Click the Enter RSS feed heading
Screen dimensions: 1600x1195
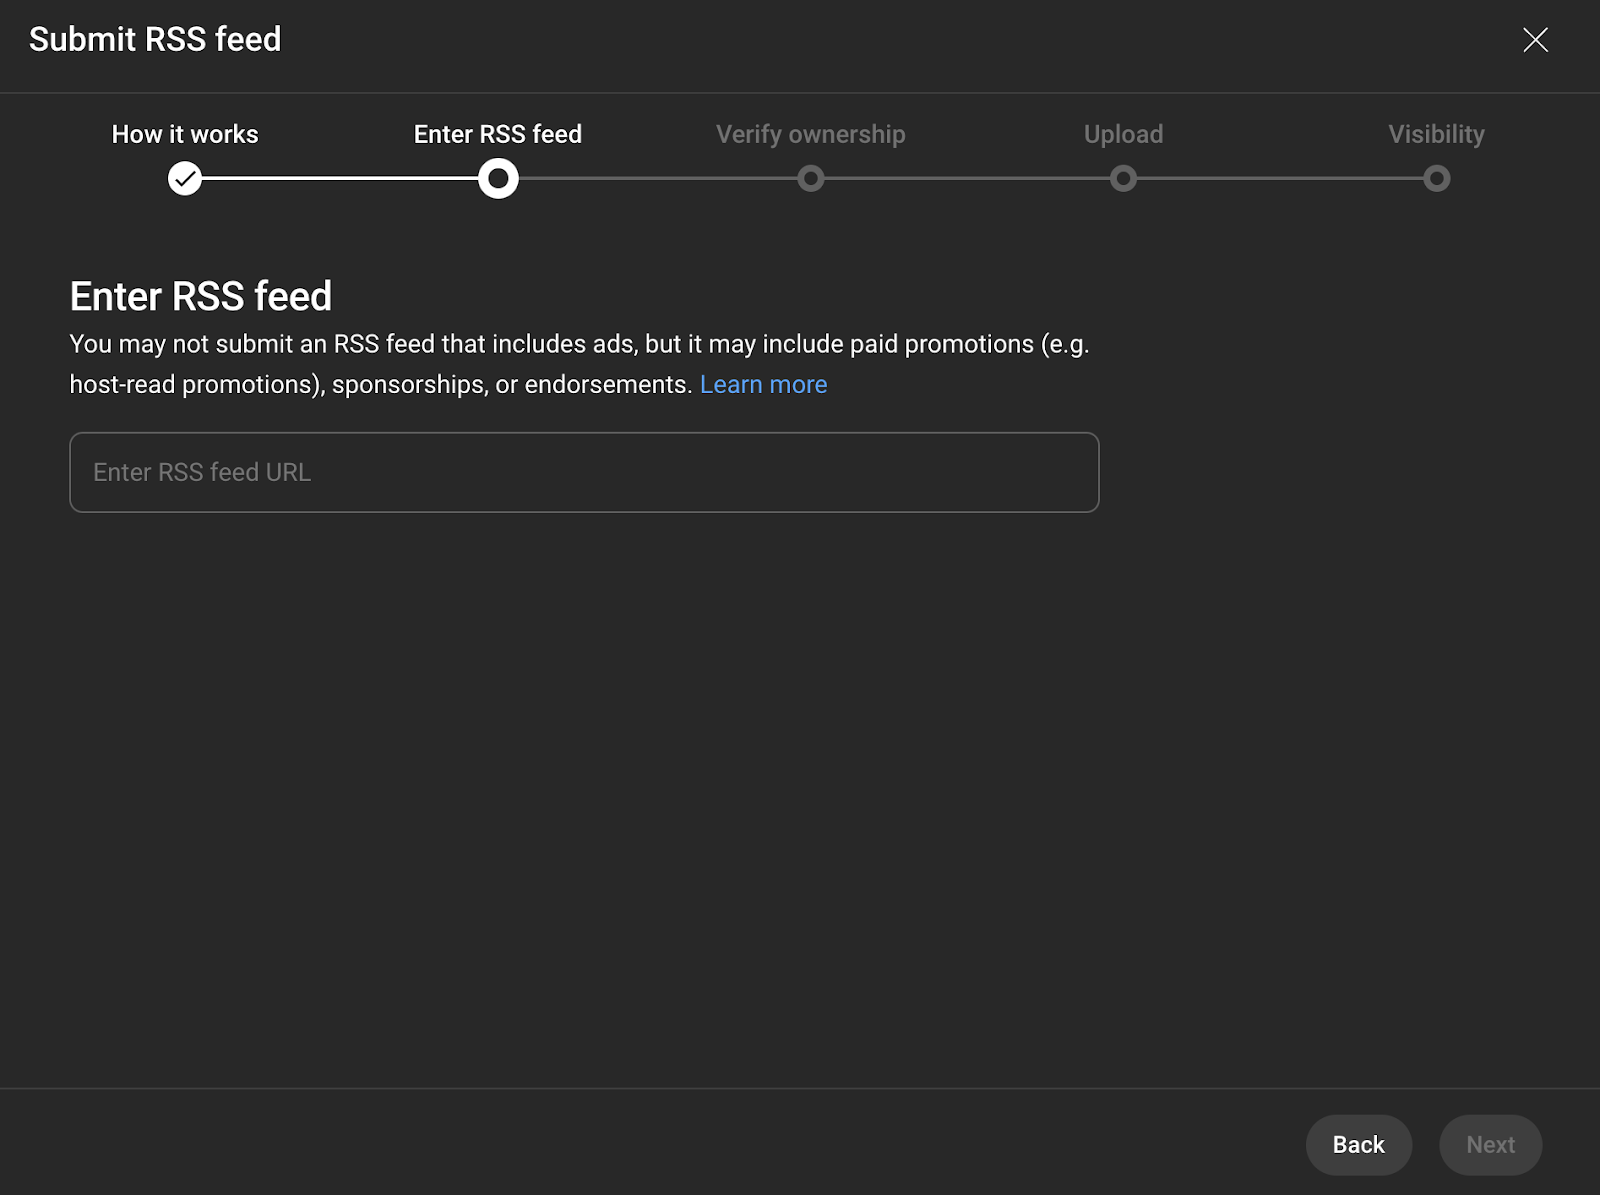(201, 297)
